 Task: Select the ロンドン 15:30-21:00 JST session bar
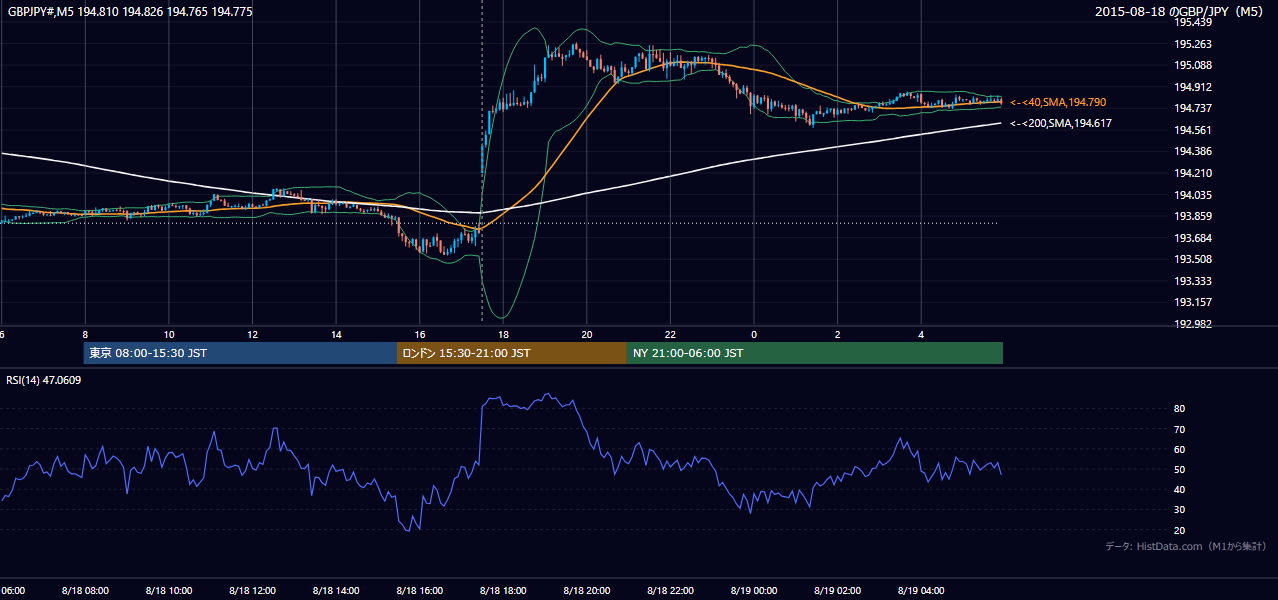click(512, 353)
